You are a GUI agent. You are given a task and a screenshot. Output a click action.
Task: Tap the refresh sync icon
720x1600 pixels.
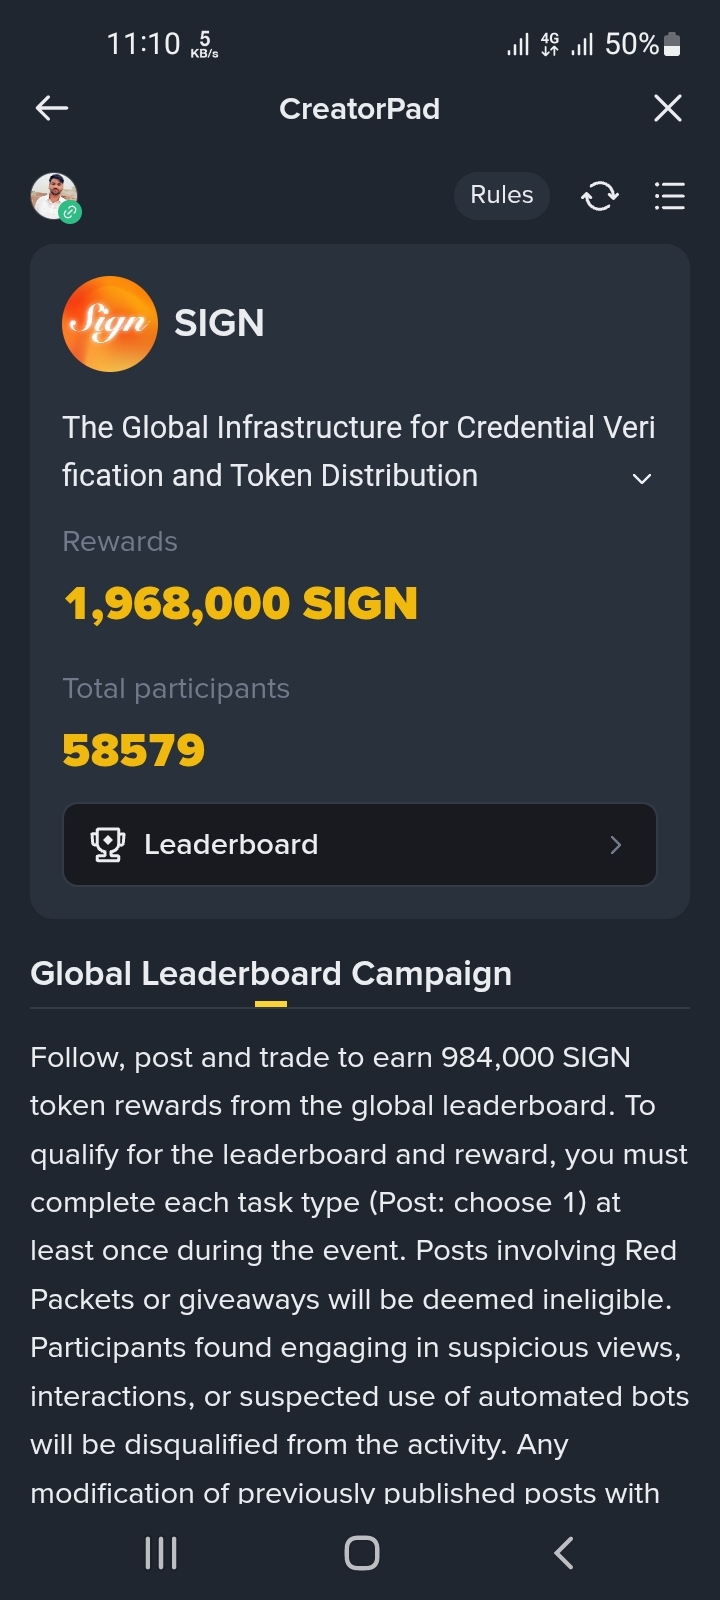pos(600,196)
